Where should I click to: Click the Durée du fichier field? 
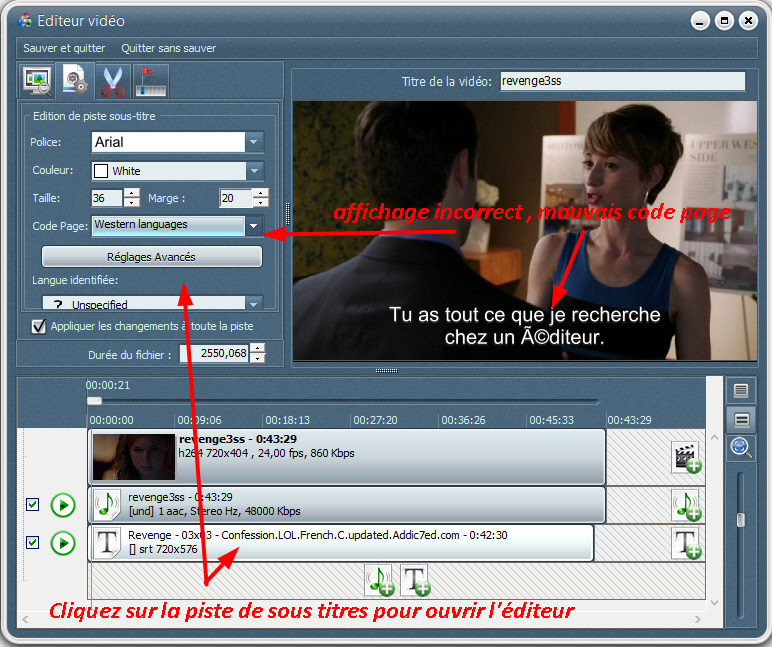click(215, 353)
